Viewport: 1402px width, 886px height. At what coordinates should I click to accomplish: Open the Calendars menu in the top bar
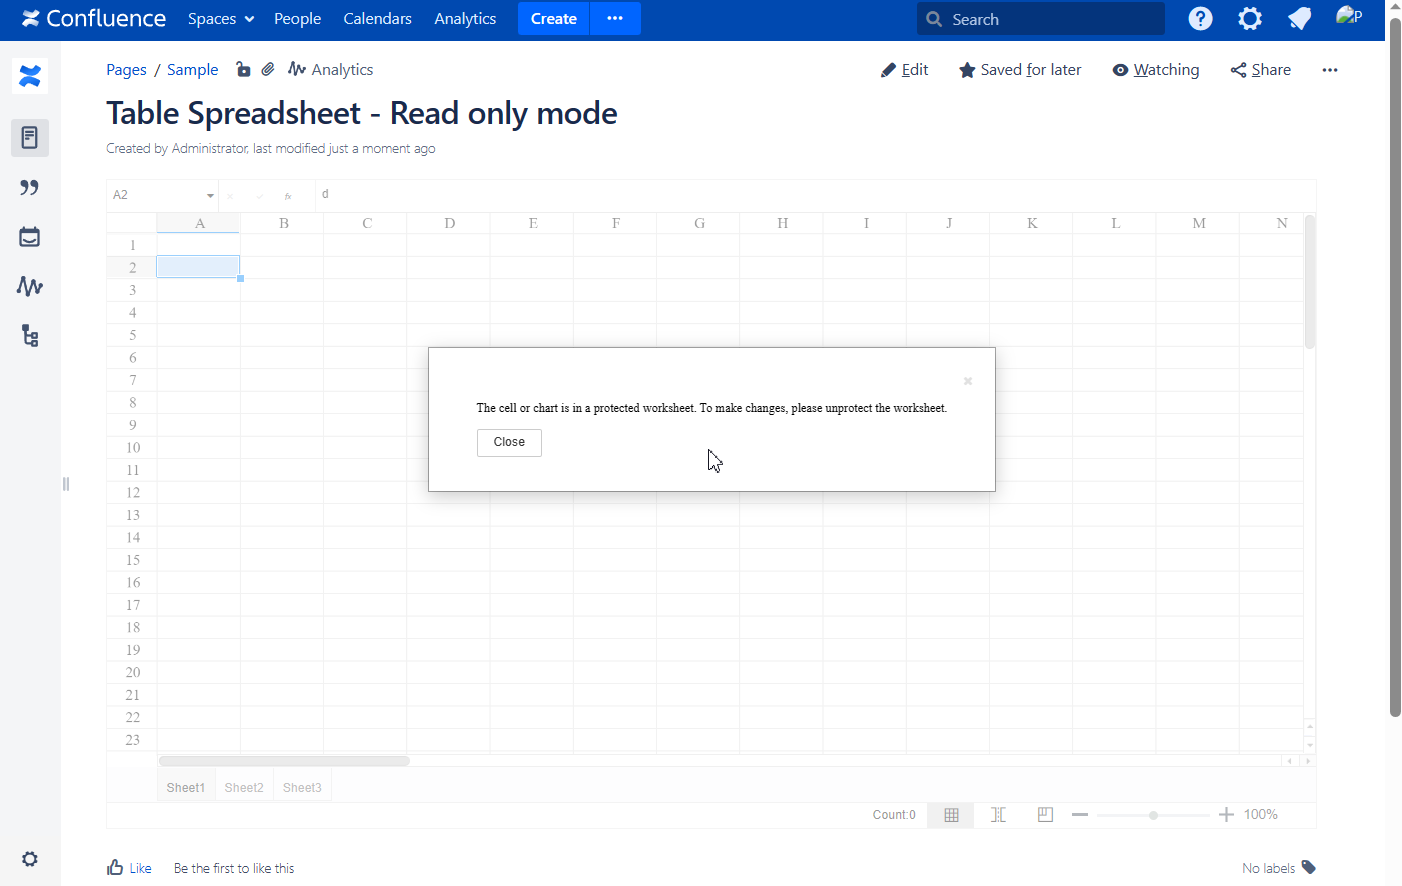point(377,19)
